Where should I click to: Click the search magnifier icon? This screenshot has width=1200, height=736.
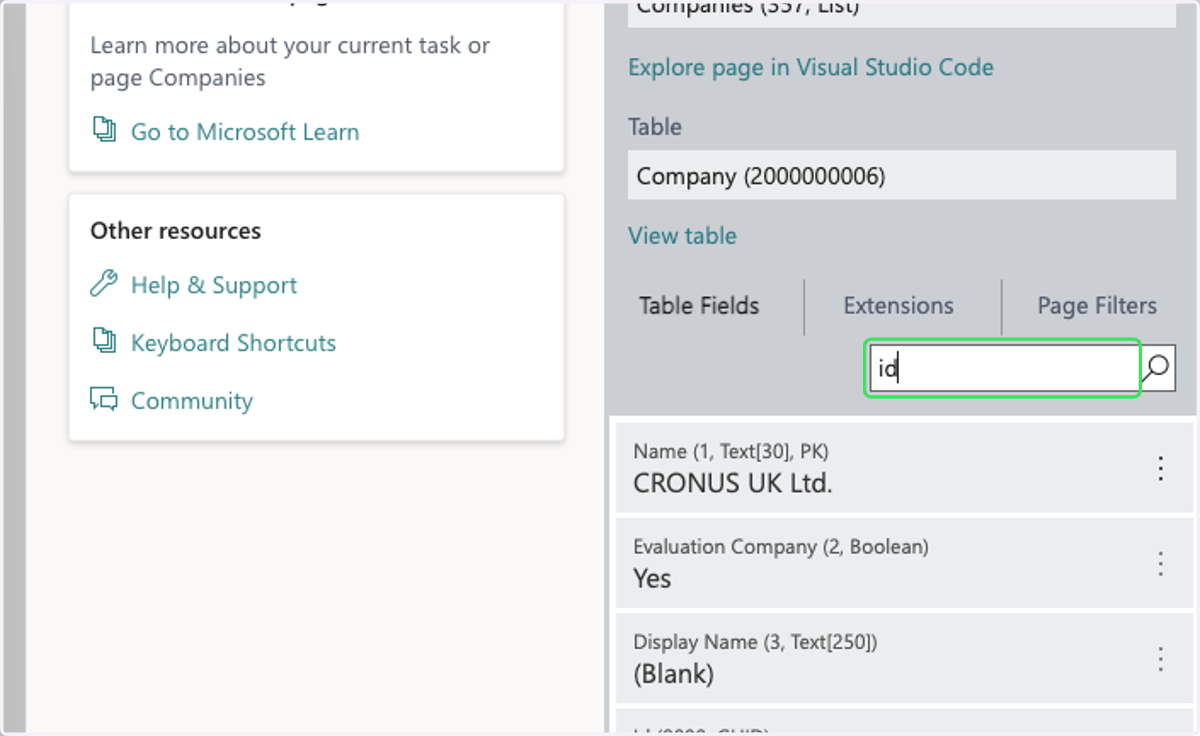tap(1157, 368)
